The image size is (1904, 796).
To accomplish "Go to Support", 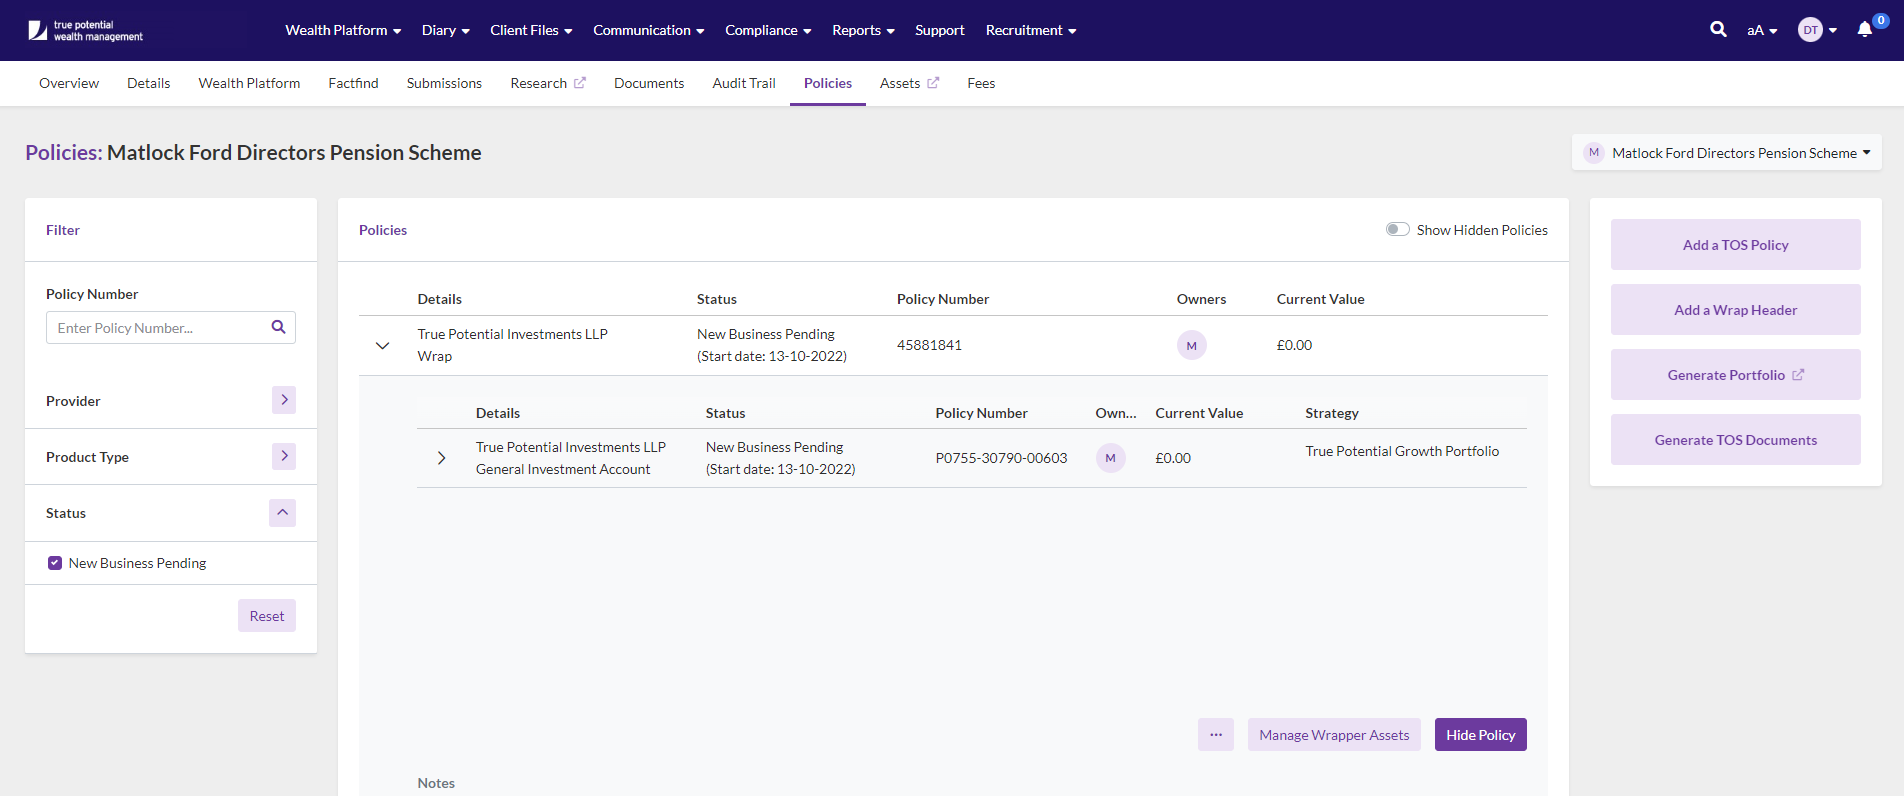I will click(940, 30).
